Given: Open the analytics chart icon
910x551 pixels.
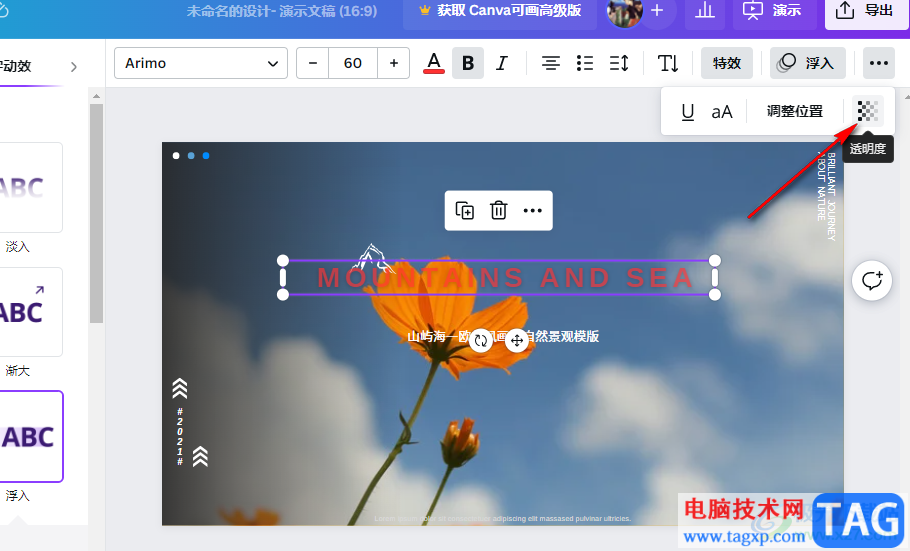Looking at the screenshot, I should coord(705,10).
